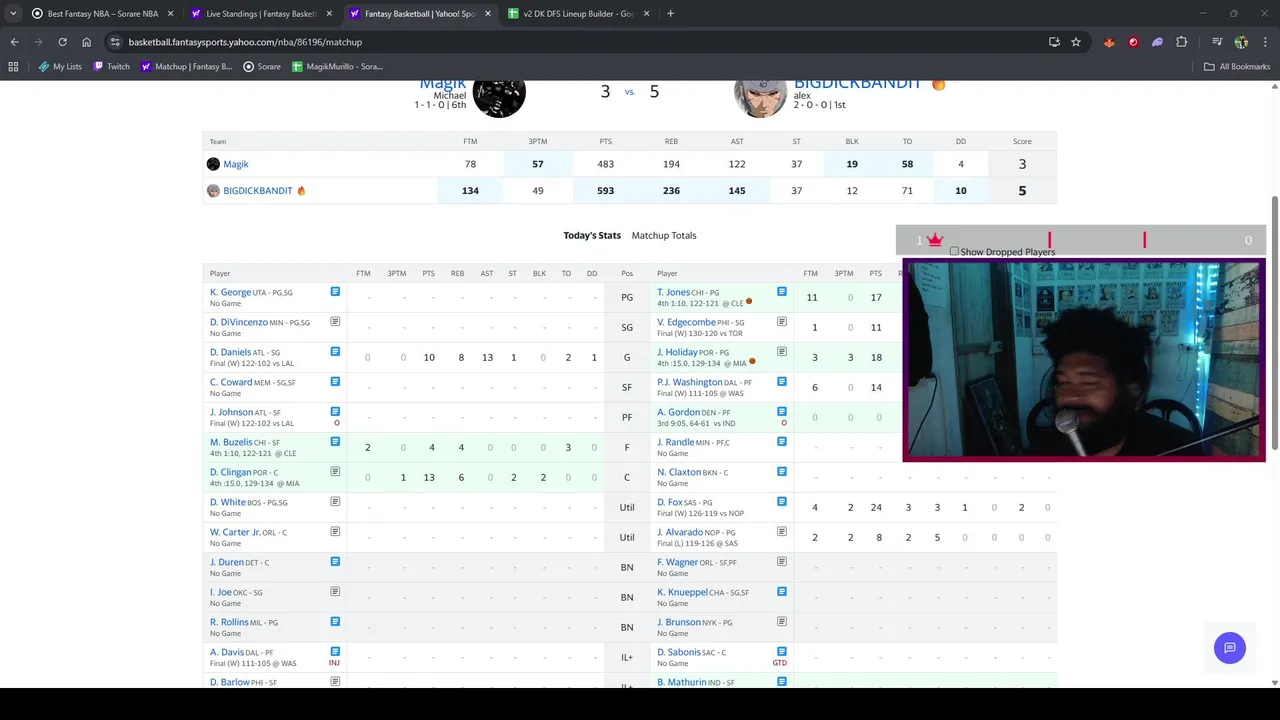Open player notes icon for C. Coward
This screenshot has width=1280, height=720.
pos(335,382)
